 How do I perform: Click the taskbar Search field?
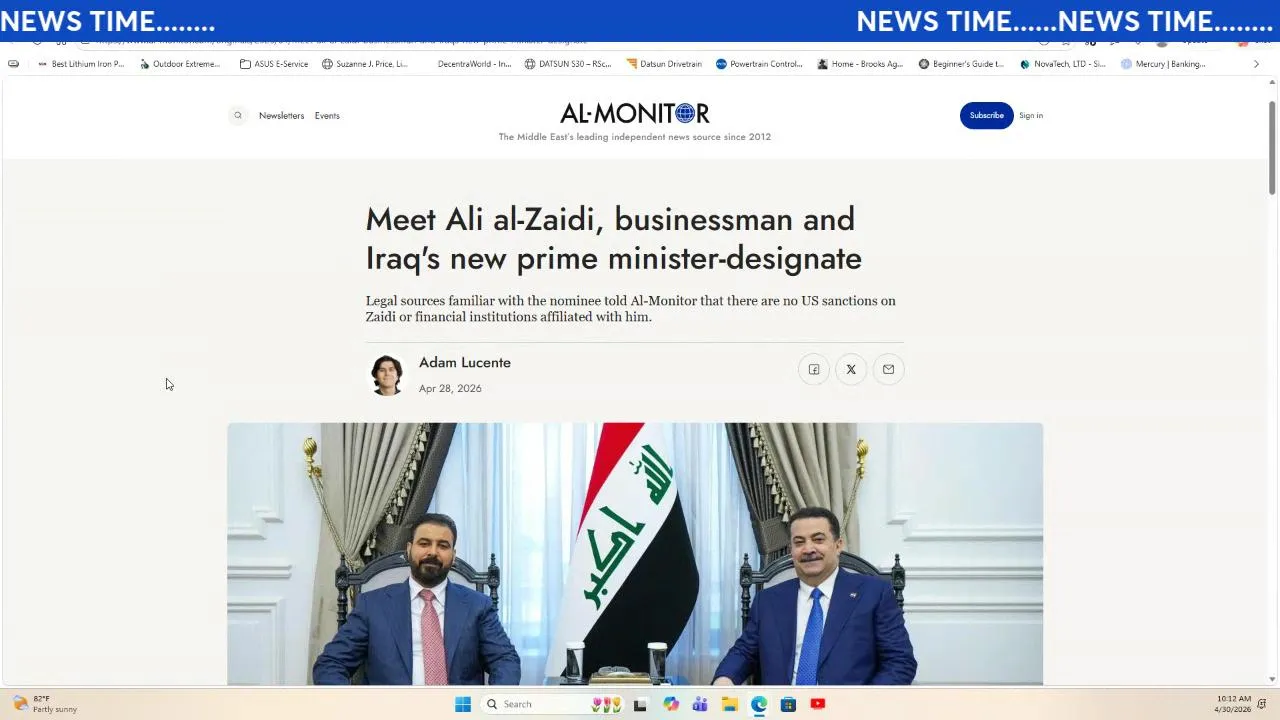point(538,704)
